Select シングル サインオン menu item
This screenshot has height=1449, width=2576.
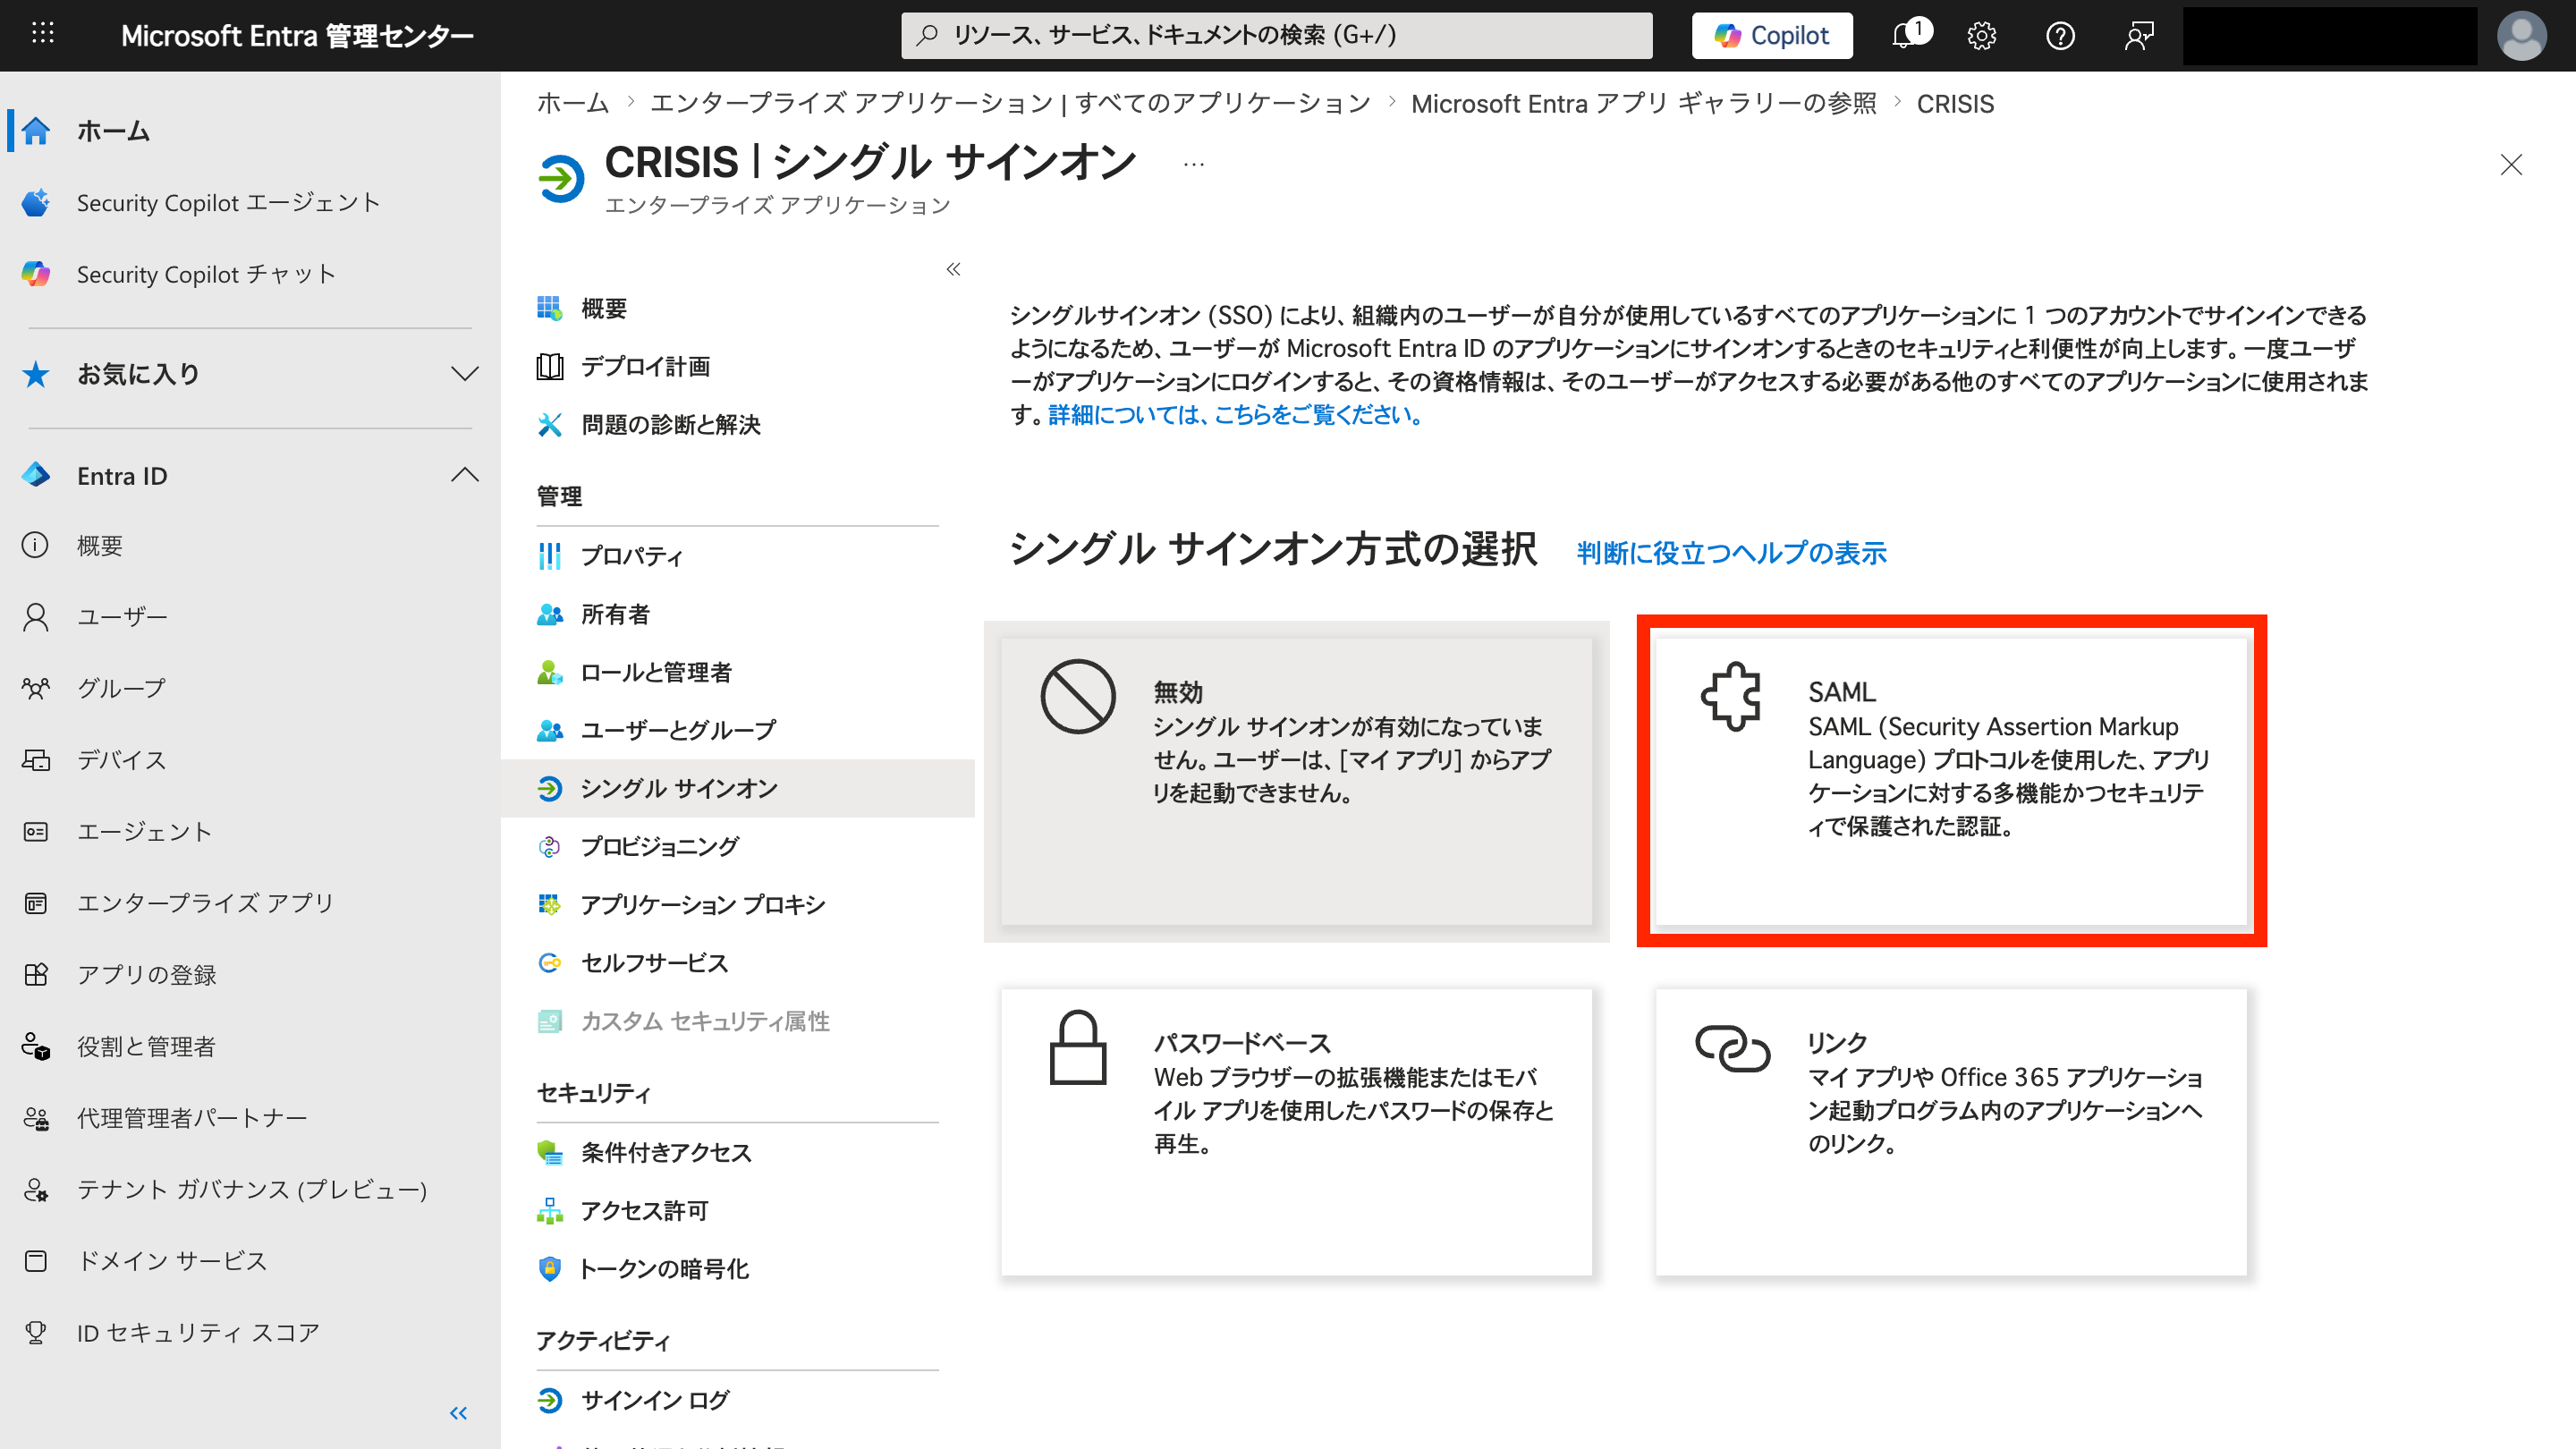click(738, 789)
